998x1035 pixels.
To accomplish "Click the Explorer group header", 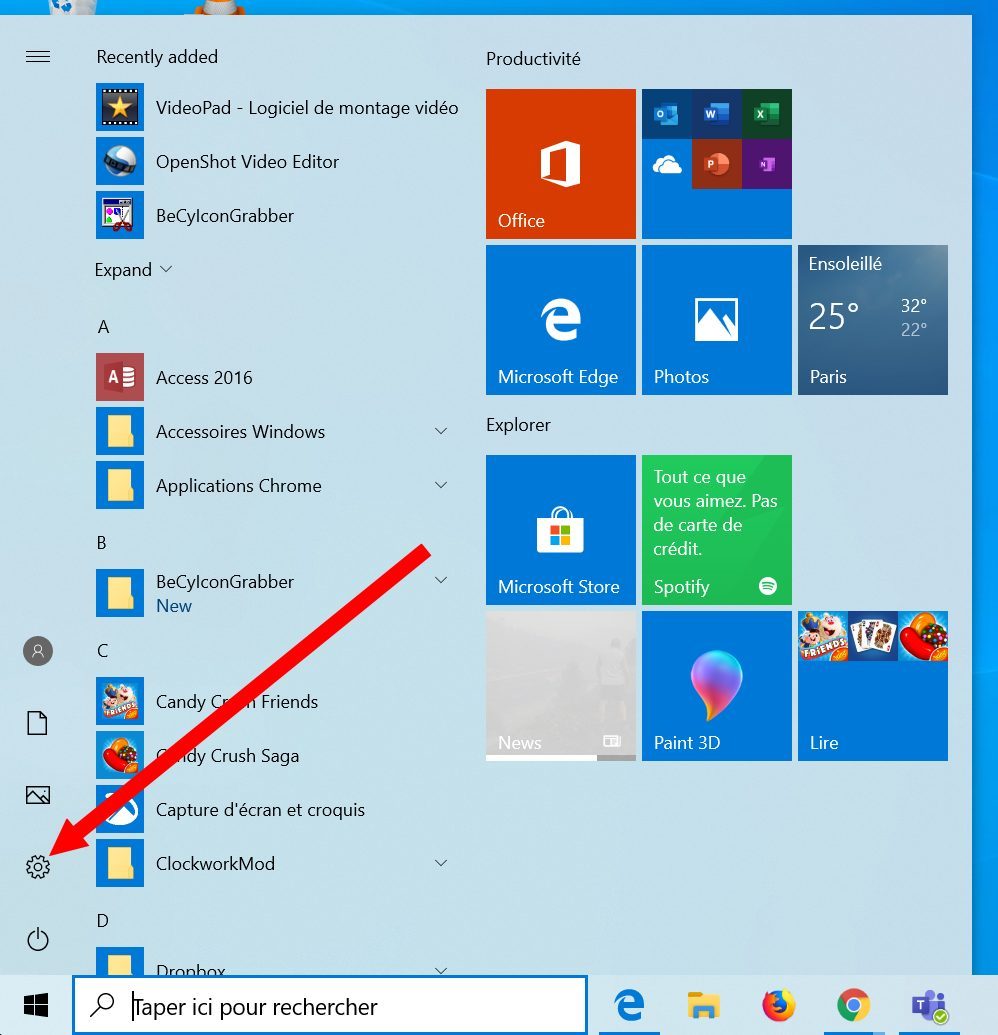I will pyautogui.click(x=518, y=425).
